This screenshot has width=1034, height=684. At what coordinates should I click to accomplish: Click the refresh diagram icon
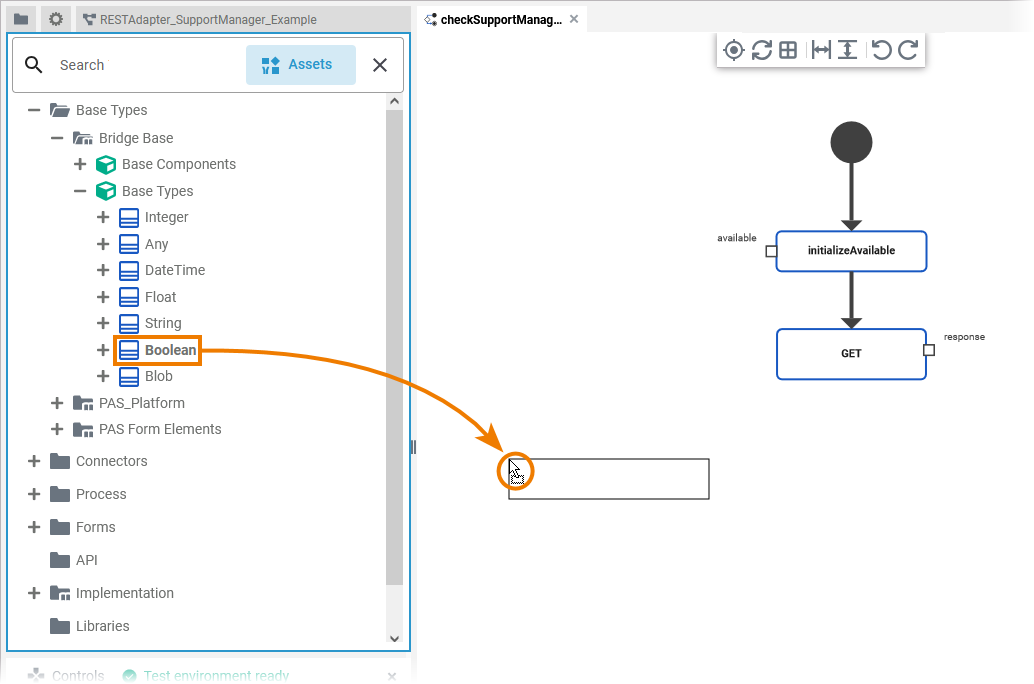(x=762, y=50)
